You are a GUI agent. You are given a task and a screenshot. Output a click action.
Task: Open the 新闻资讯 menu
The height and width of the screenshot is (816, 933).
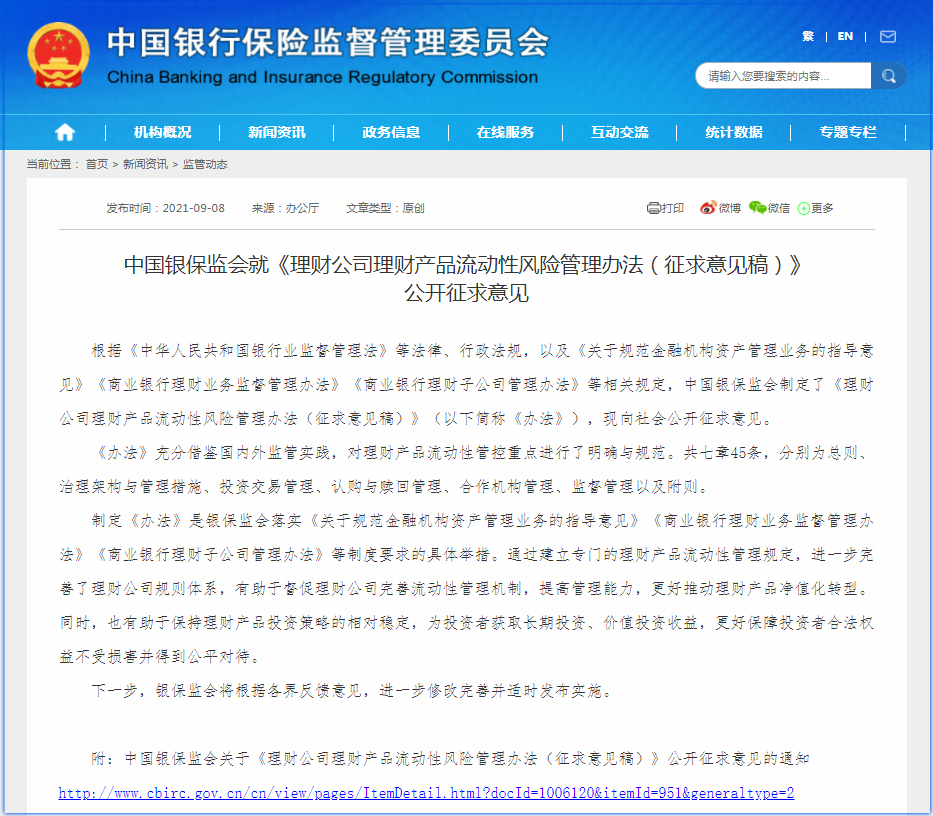(x=277, y=132)
